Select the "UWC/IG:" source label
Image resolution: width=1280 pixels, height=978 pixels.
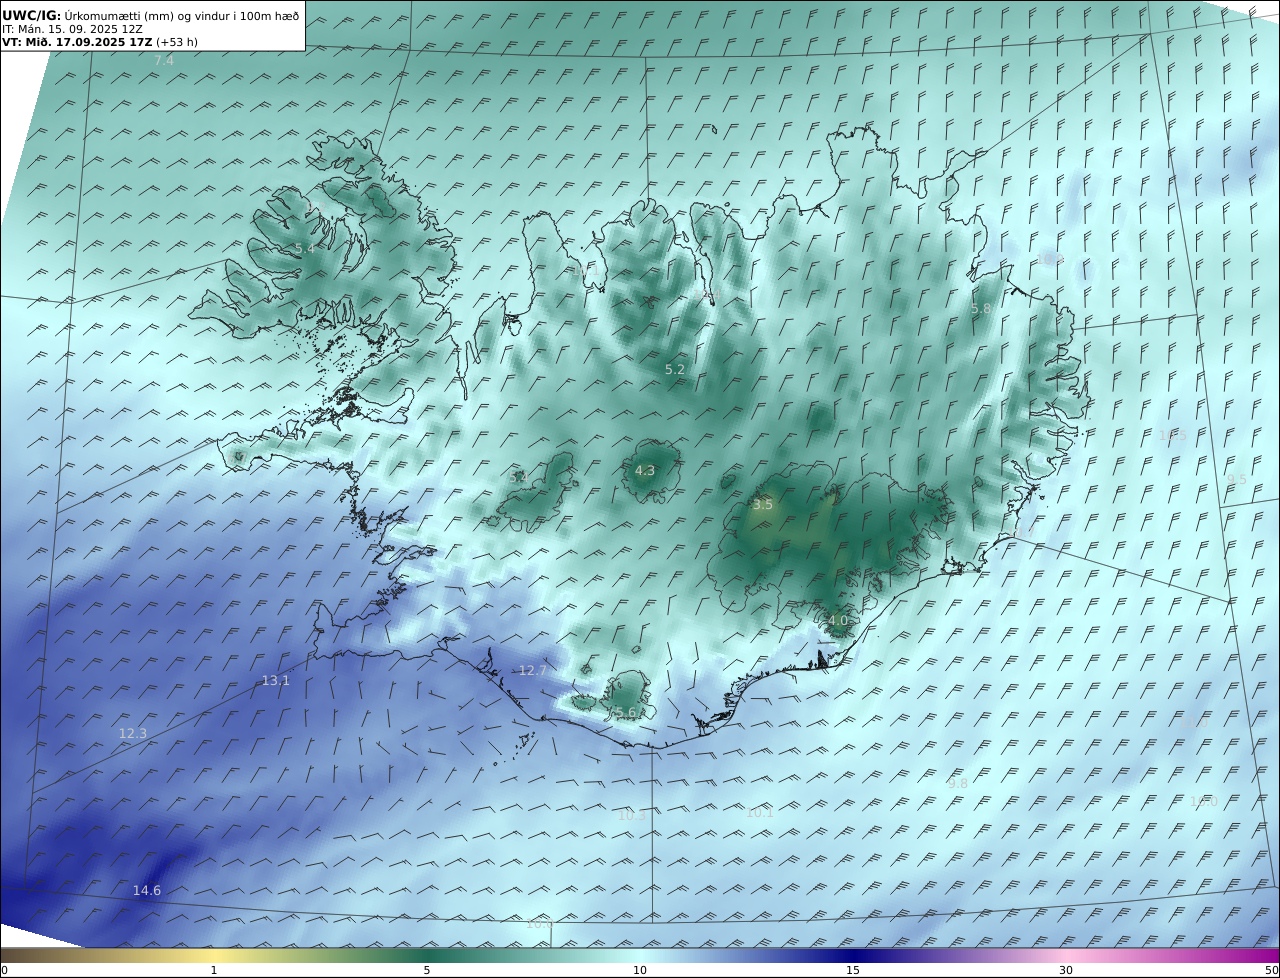(32, 15)
